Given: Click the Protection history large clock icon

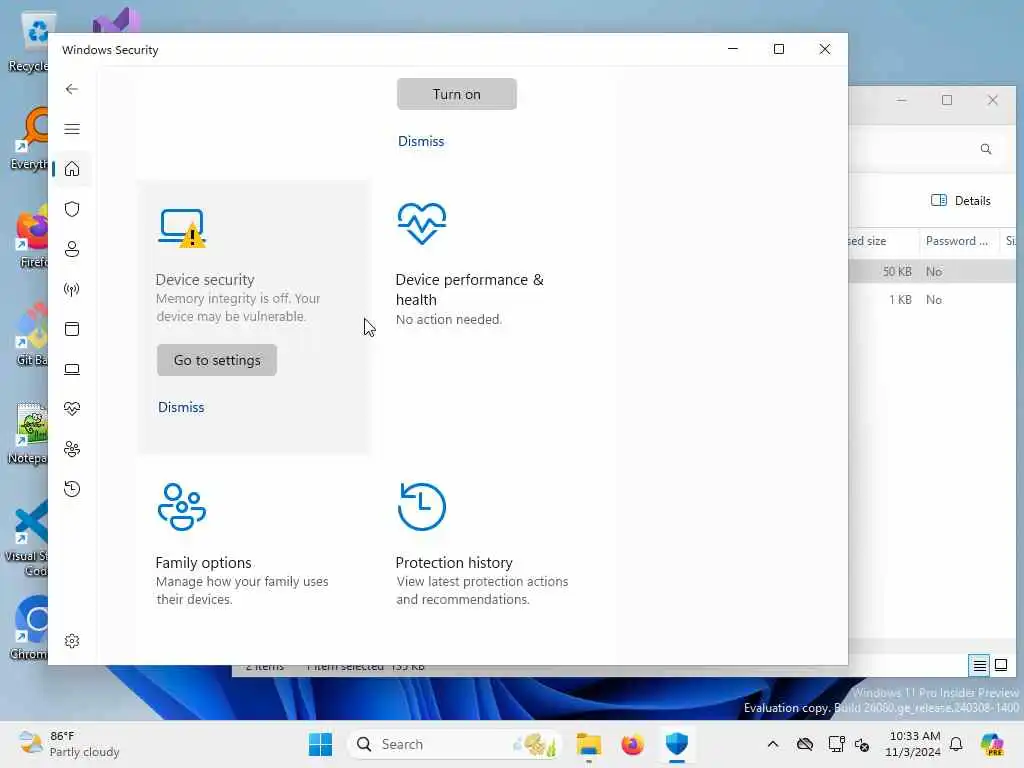Looking at the screenshot, I should click(422, 507).
